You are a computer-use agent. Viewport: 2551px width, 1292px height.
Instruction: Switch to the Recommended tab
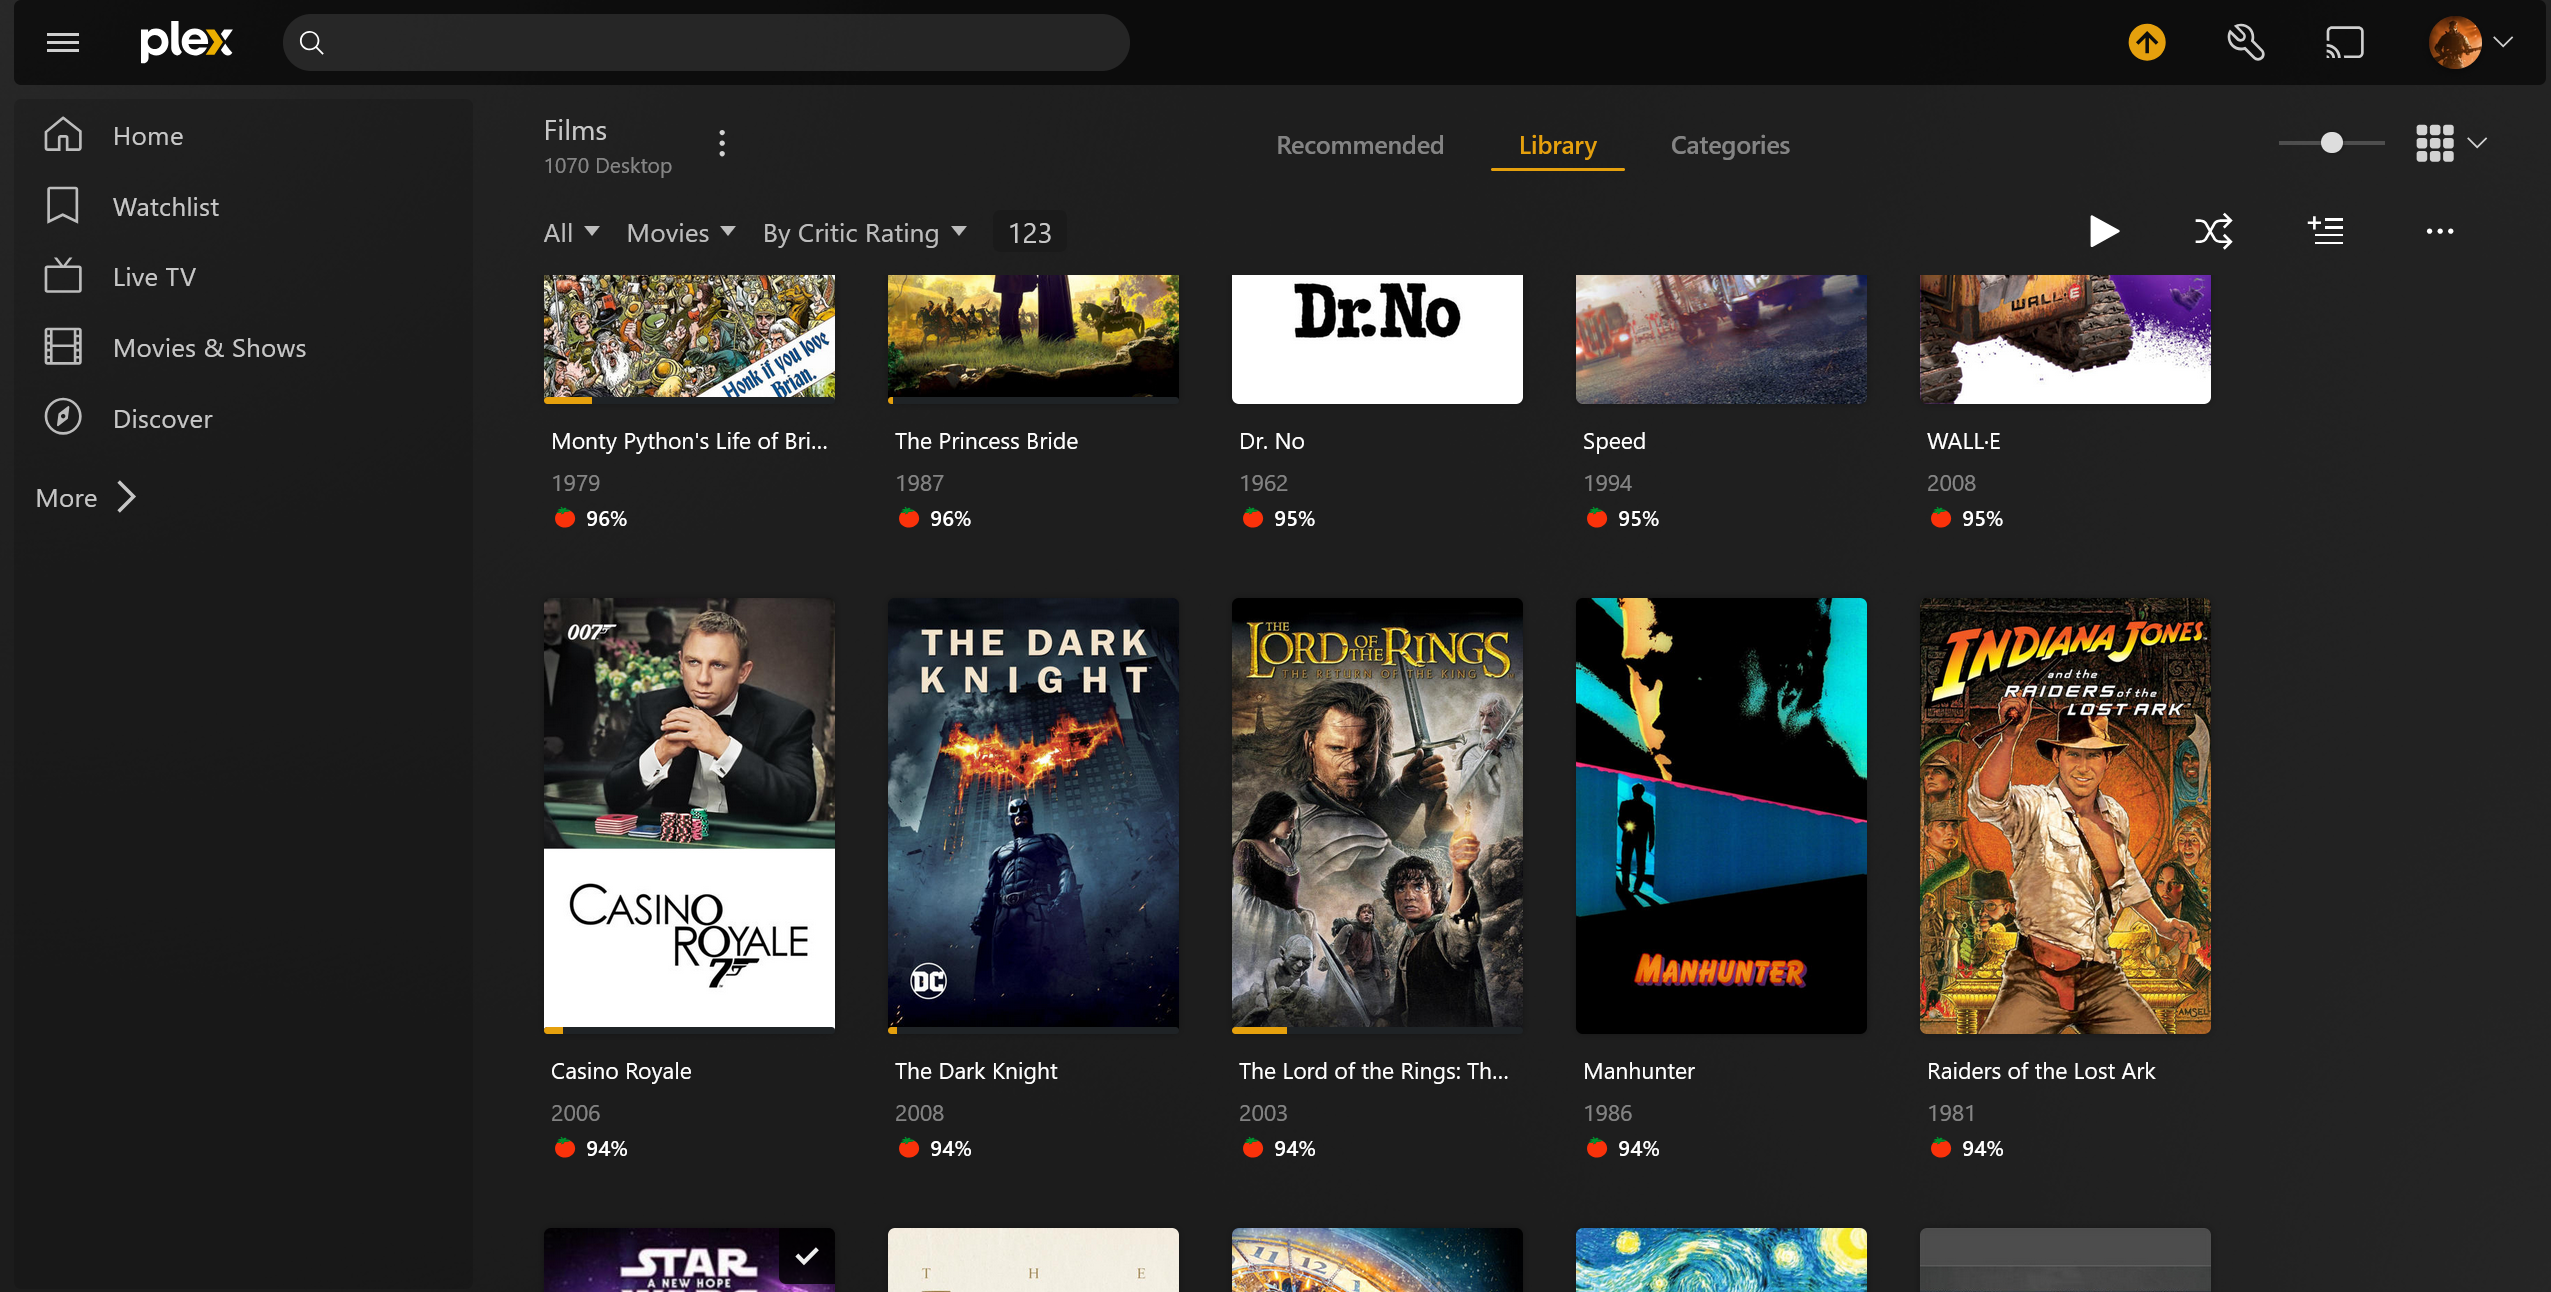(x=1359, y=145)
